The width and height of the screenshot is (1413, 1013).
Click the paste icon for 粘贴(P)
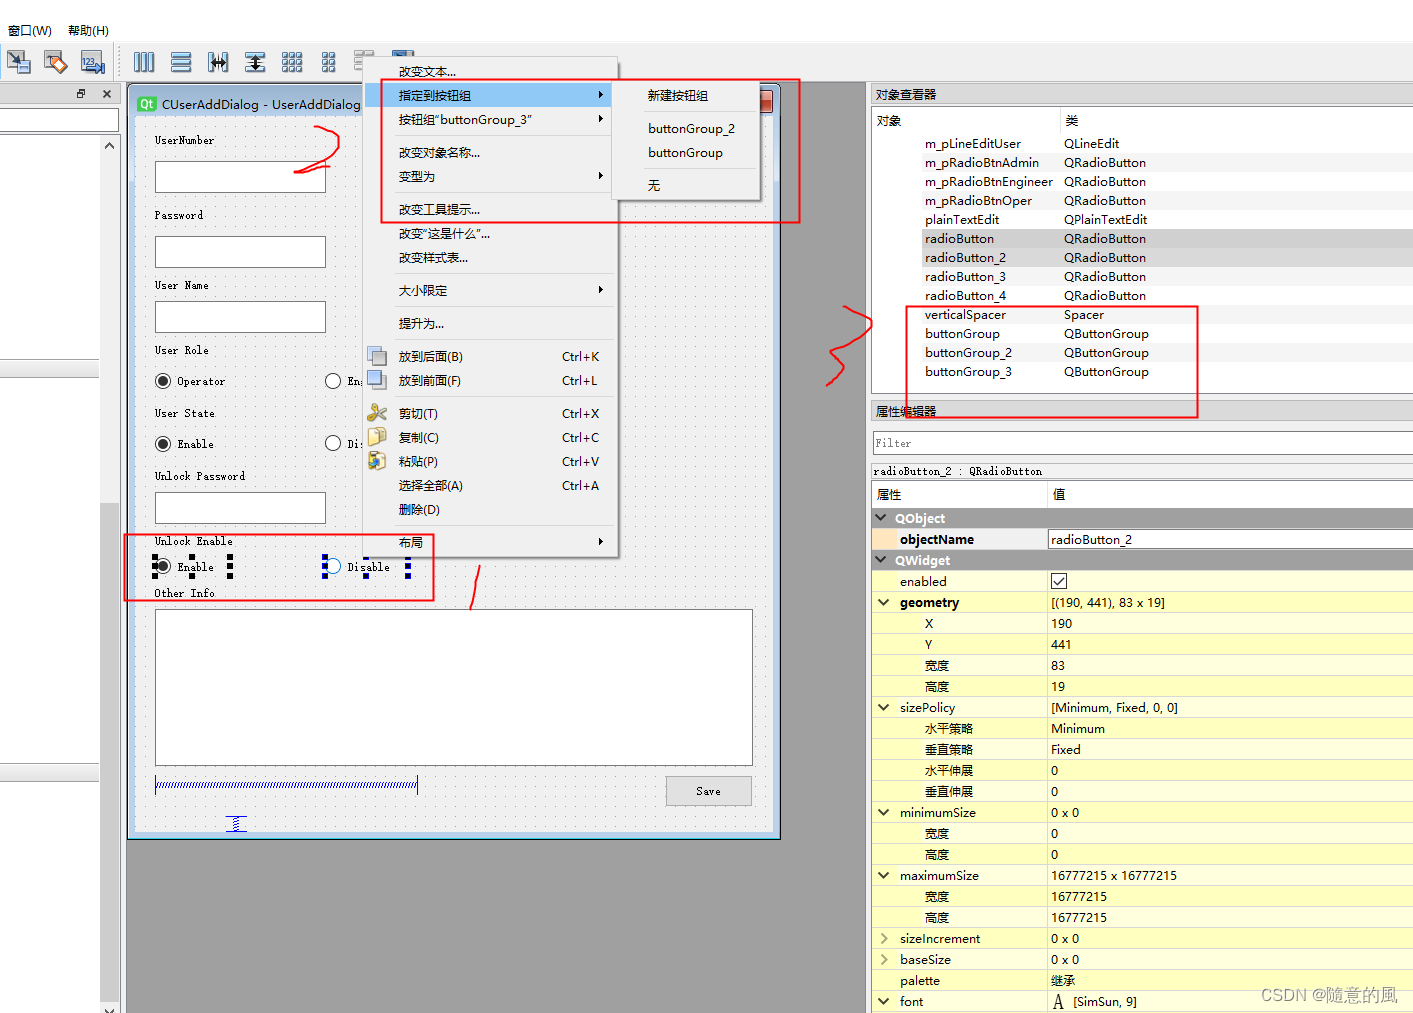pos(377,461)
